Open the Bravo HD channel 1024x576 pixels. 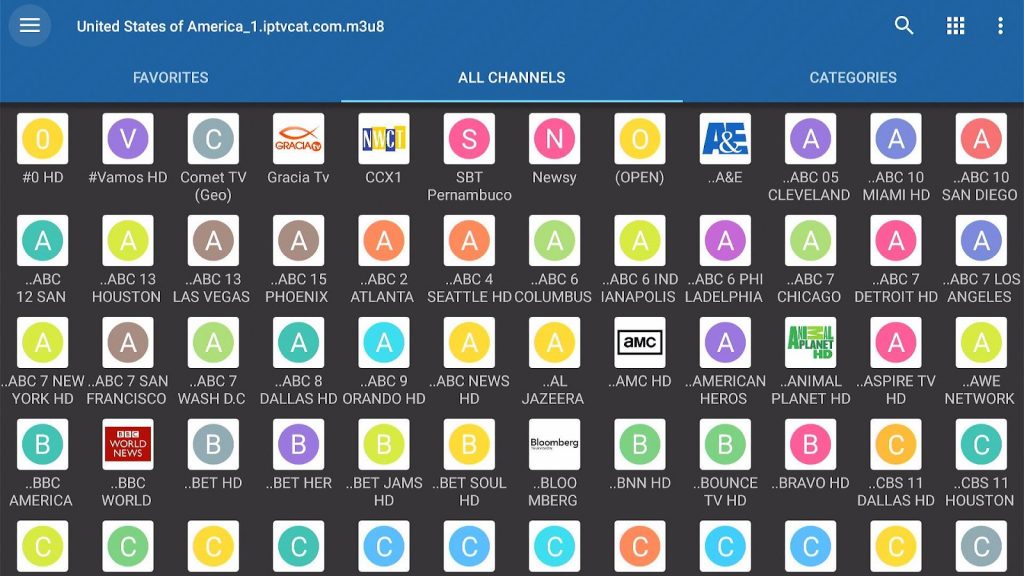click(x=810, y=445)
